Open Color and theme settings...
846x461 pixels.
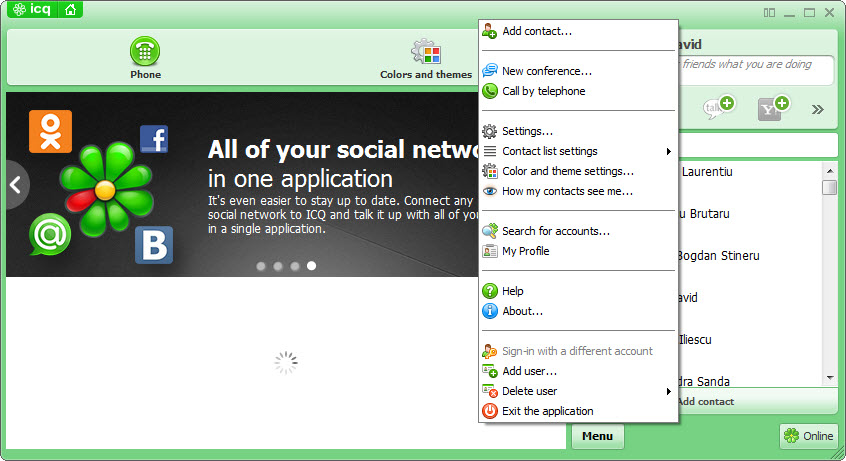coord(578,171)
